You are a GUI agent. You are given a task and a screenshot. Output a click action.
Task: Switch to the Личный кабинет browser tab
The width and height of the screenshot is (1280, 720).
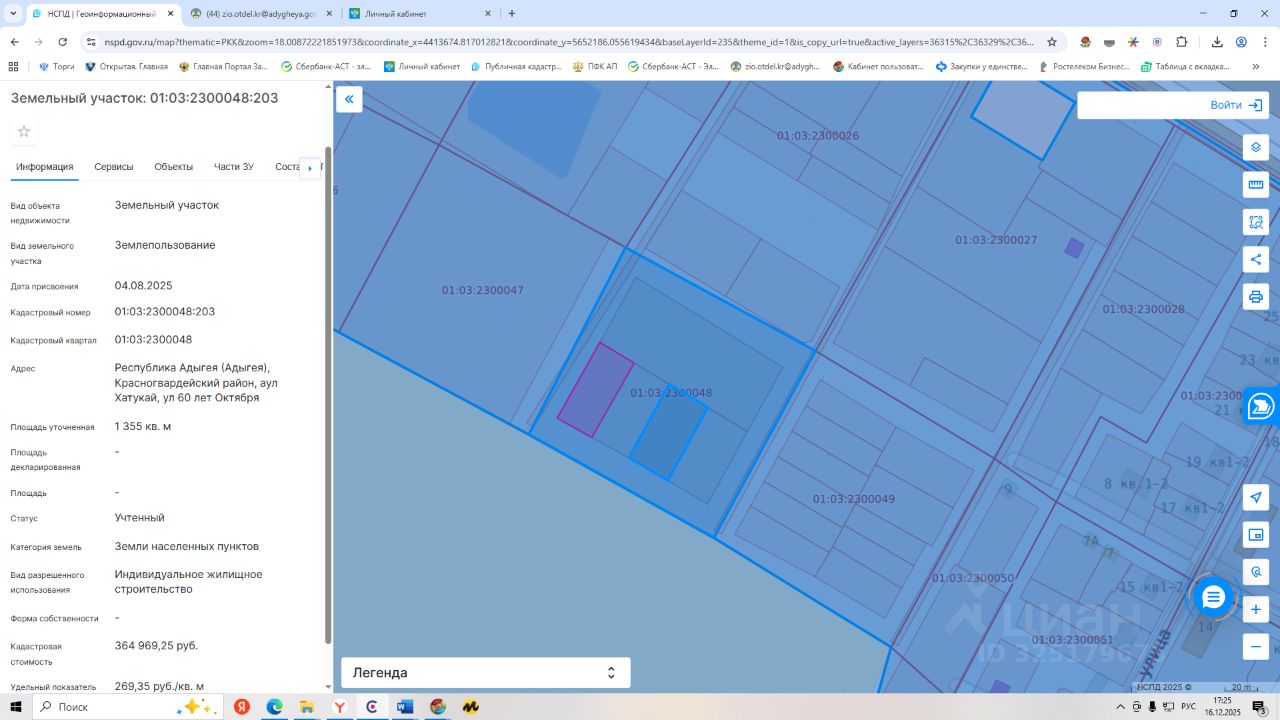tap(420, 14)
